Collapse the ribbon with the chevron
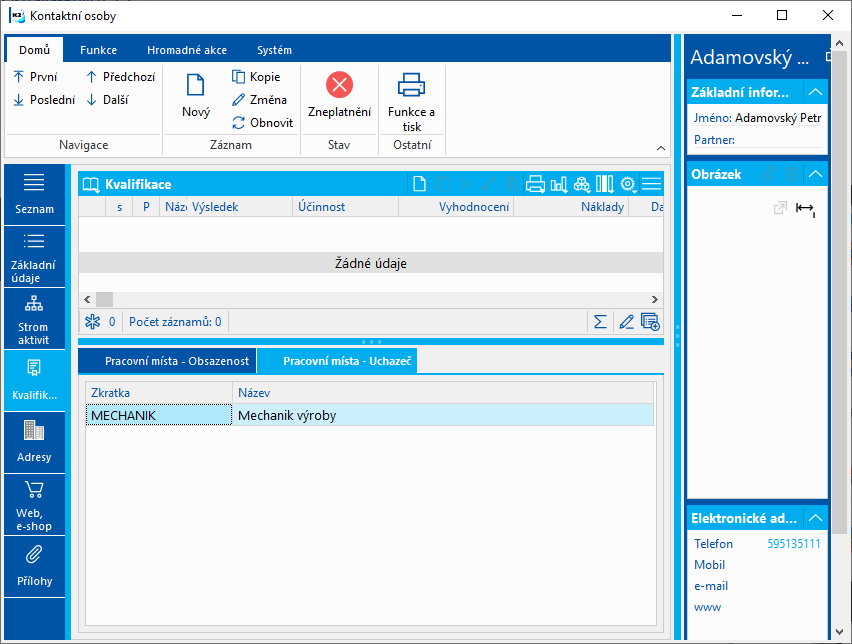Image resolution: width=852 pixels, height=644 pixels. [660, 148]
